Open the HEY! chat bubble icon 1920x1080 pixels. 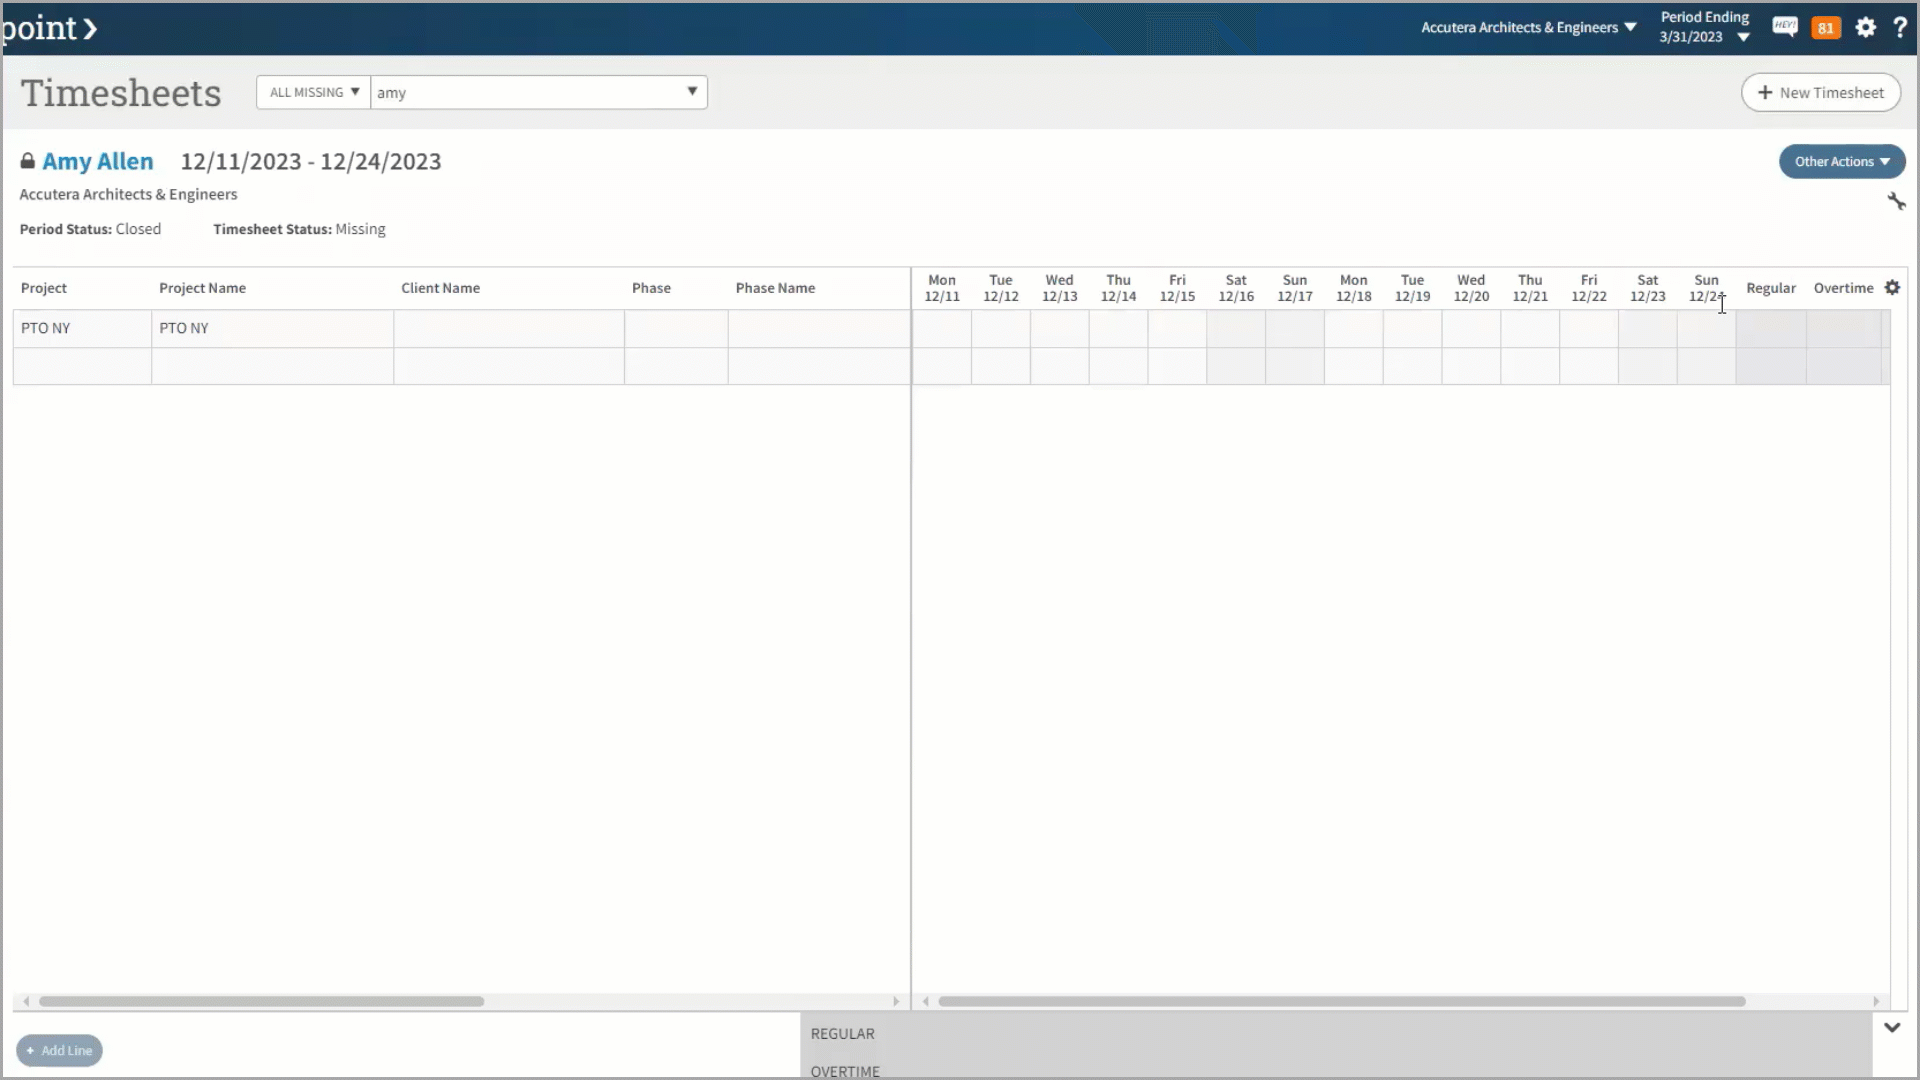tap(1785, 27)
